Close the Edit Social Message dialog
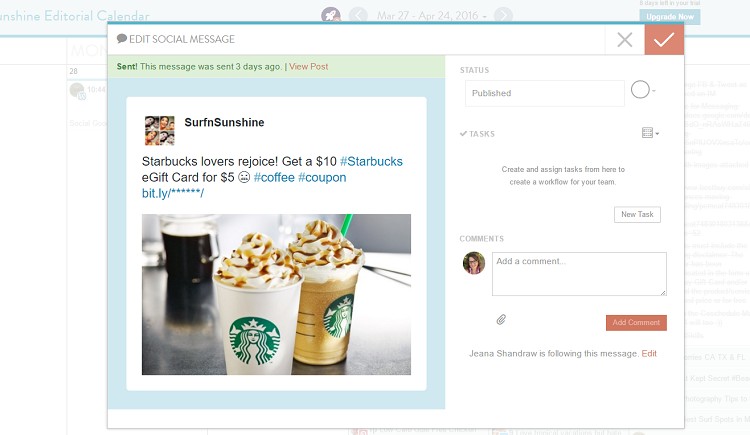 click(x=625, y=40)
